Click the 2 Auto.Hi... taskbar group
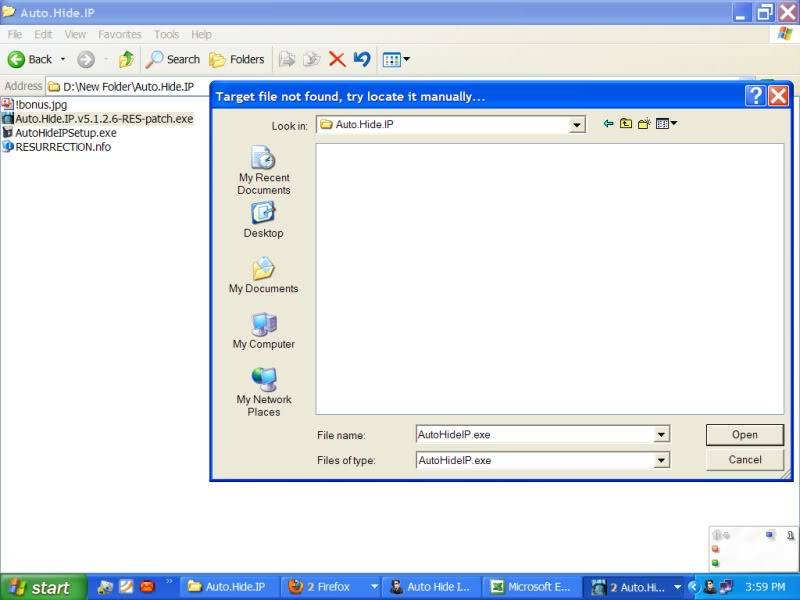The image size is (800, 600). tap(635, 587)
